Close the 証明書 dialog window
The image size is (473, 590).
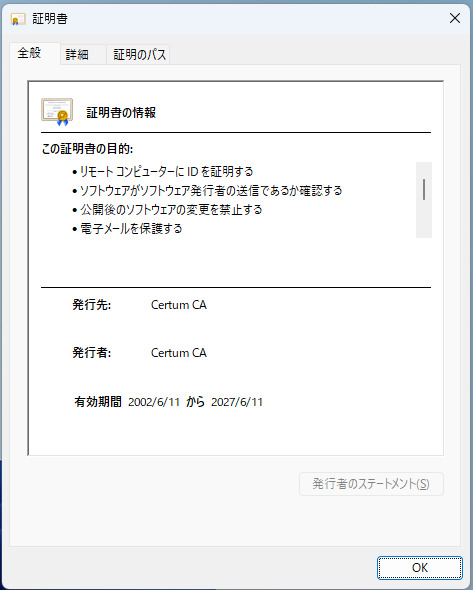(x=455, y=18)
